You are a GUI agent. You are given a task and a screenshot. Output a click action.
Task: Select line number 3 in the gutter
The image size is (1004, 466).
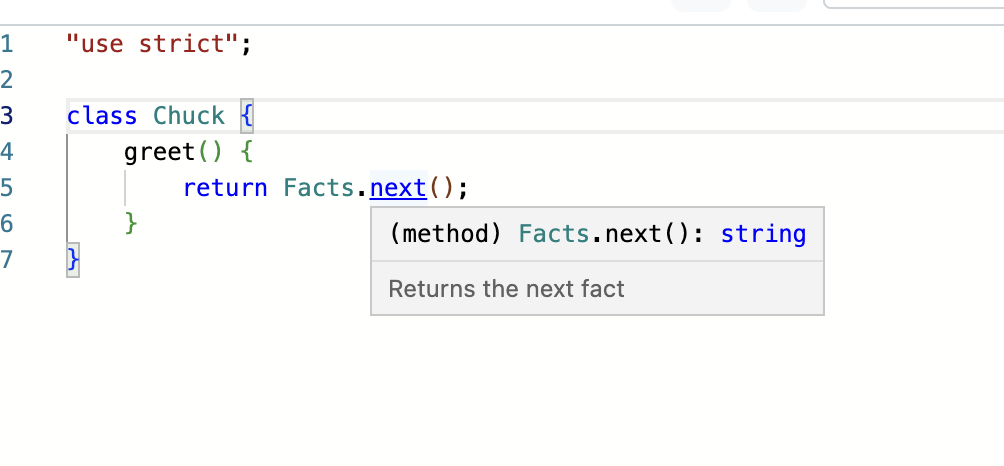8,116
